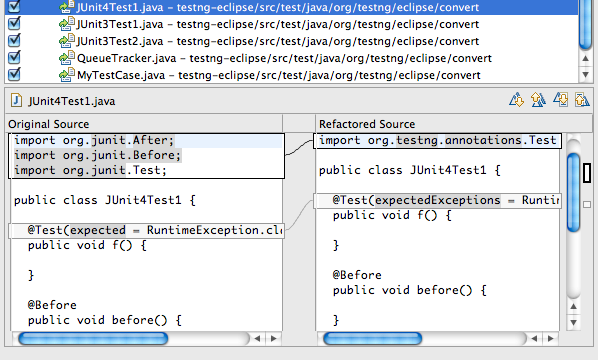598x360 pixels.
Task: Click the gray overview ruler marker for the @Test change
Action: [587, 204]
